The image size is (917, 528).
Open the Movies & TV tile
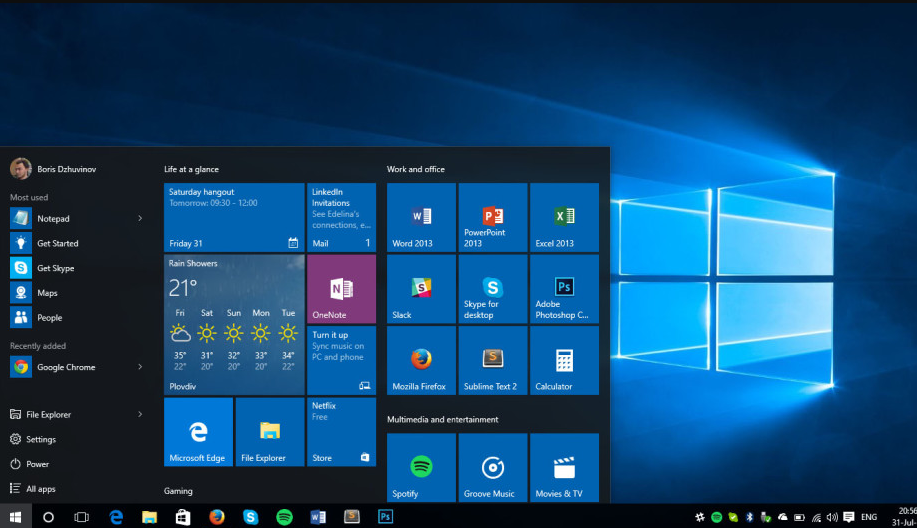(x=564, y=467)
